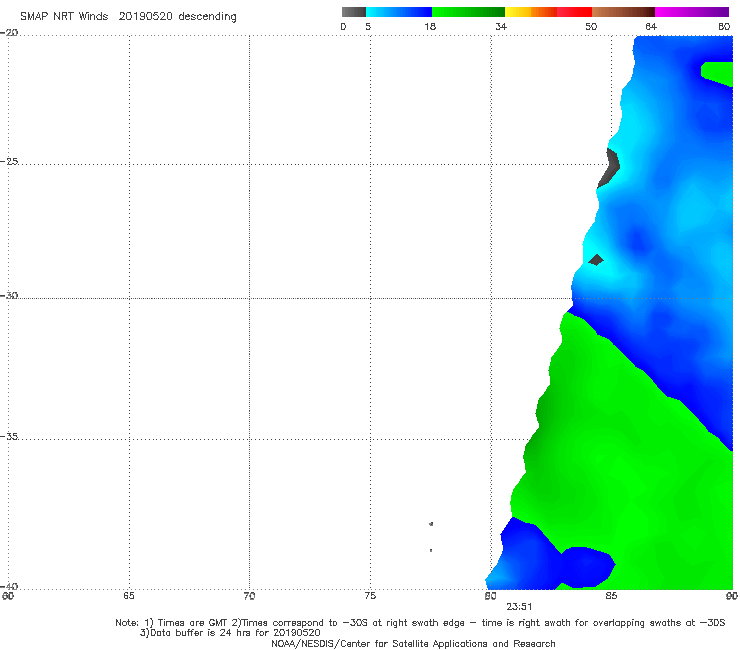The width and height of the screenshot is (740, 650).
Task: Click the NOAA/NESDIS Center for Satellite Applications credit
Action: [413, 644]
